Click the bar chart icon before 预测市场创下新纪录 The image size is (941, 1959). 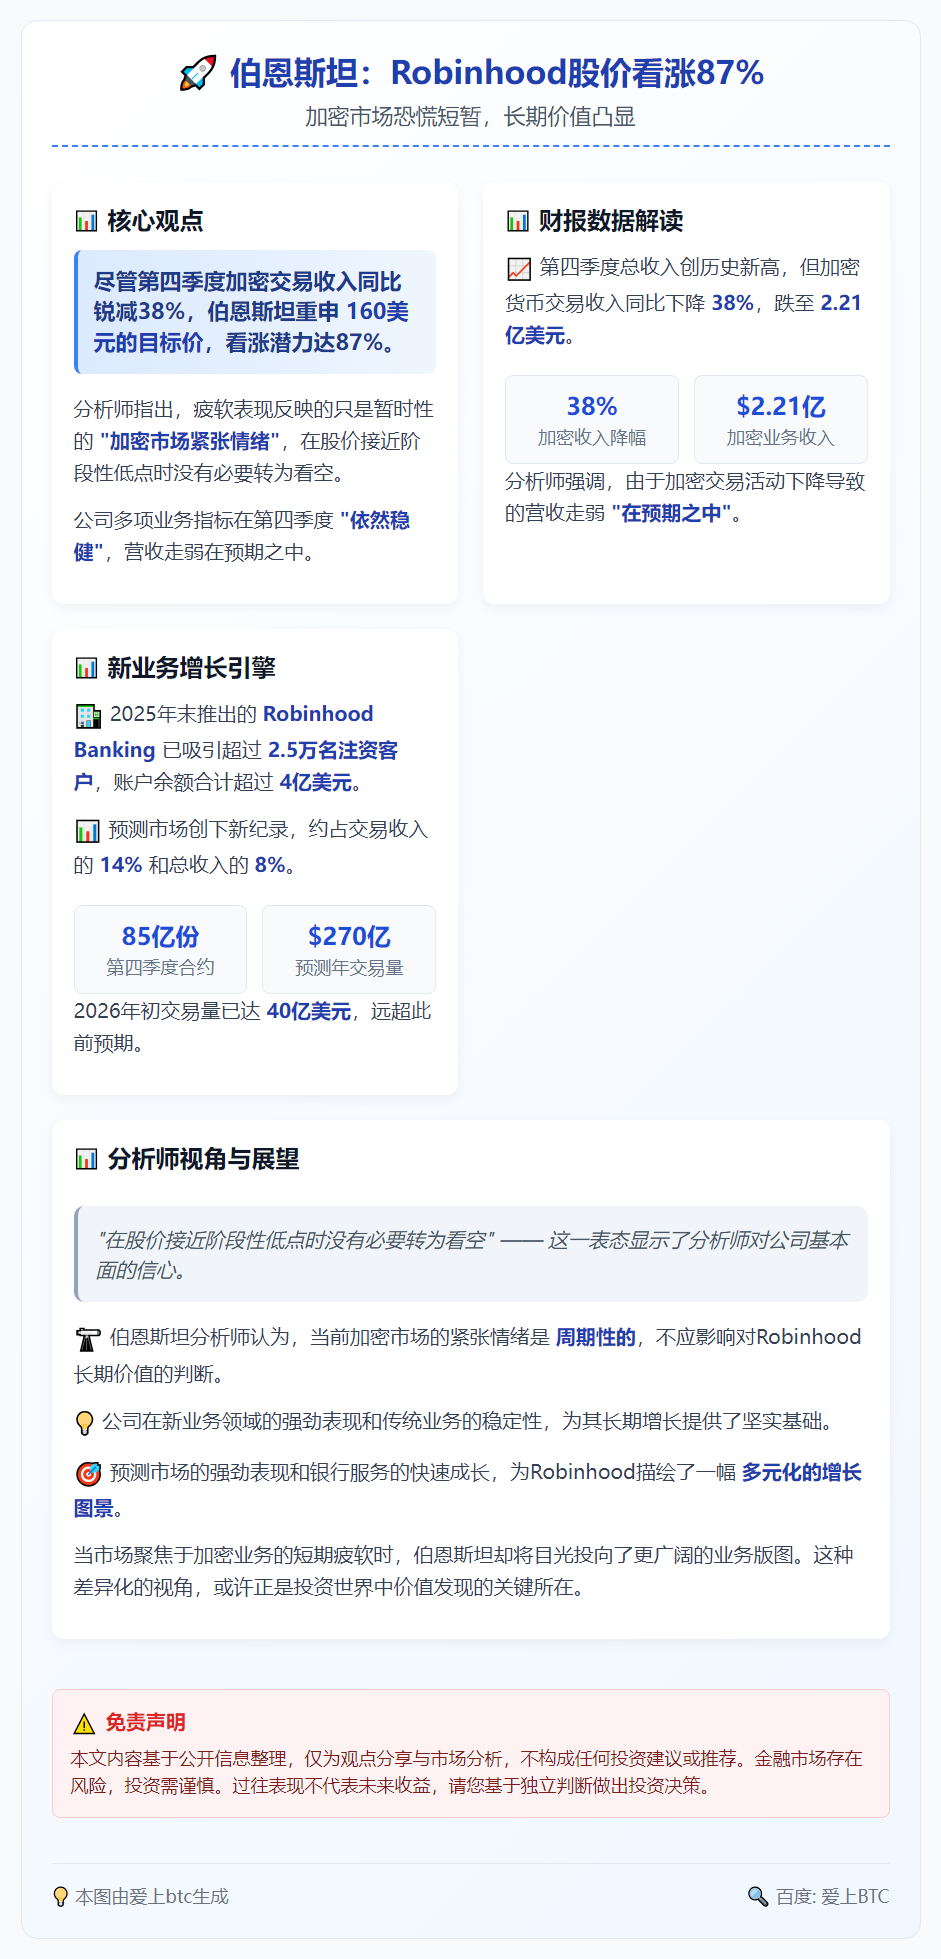(x=88, y=830)
